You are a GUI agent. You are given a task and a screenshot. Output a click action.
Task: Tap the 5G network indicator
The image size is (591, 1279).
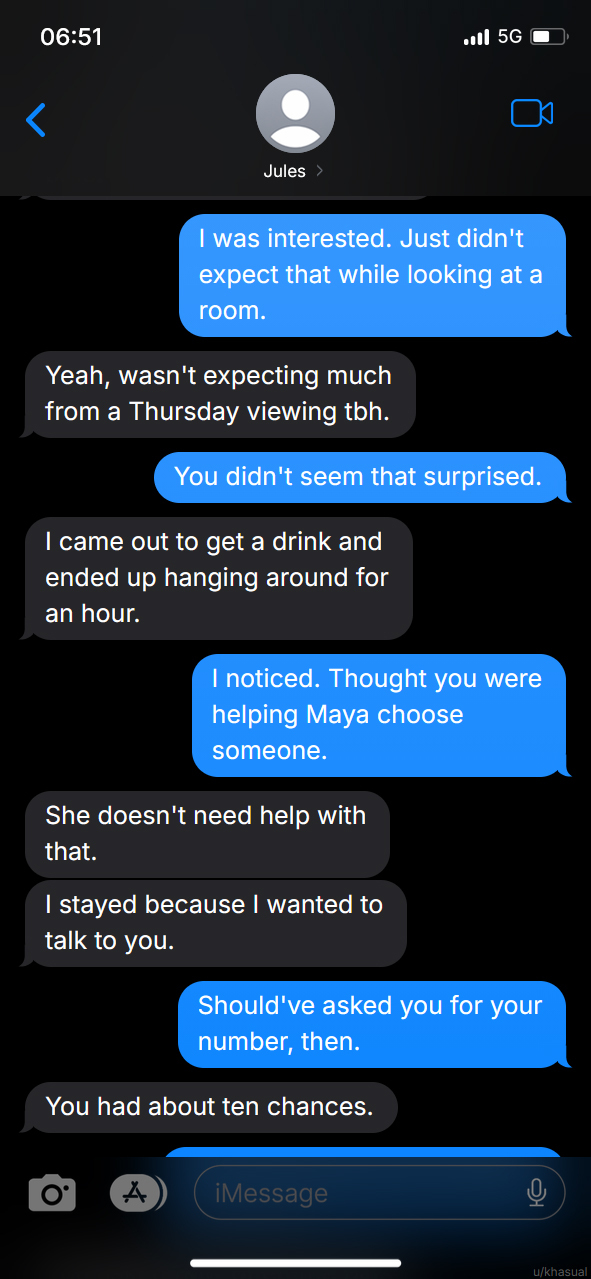click(x=510, y=37)
